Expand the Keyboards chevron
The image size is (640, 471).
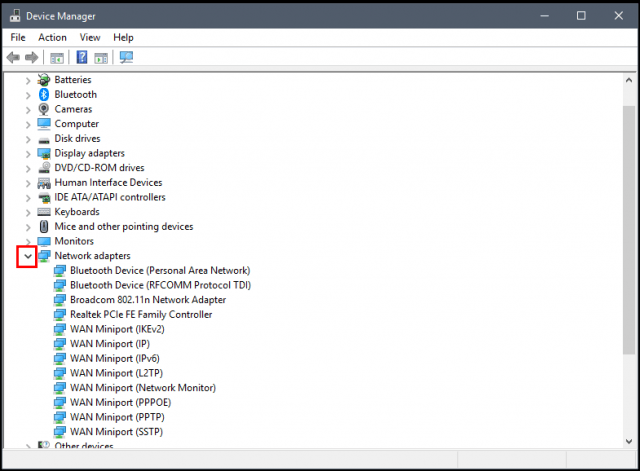28,213
